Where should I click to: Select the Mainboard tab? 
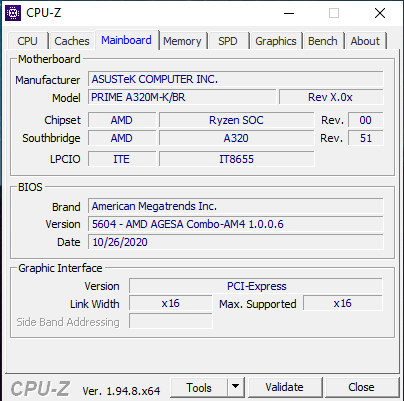pyautogui.click(x=126, y=40)
